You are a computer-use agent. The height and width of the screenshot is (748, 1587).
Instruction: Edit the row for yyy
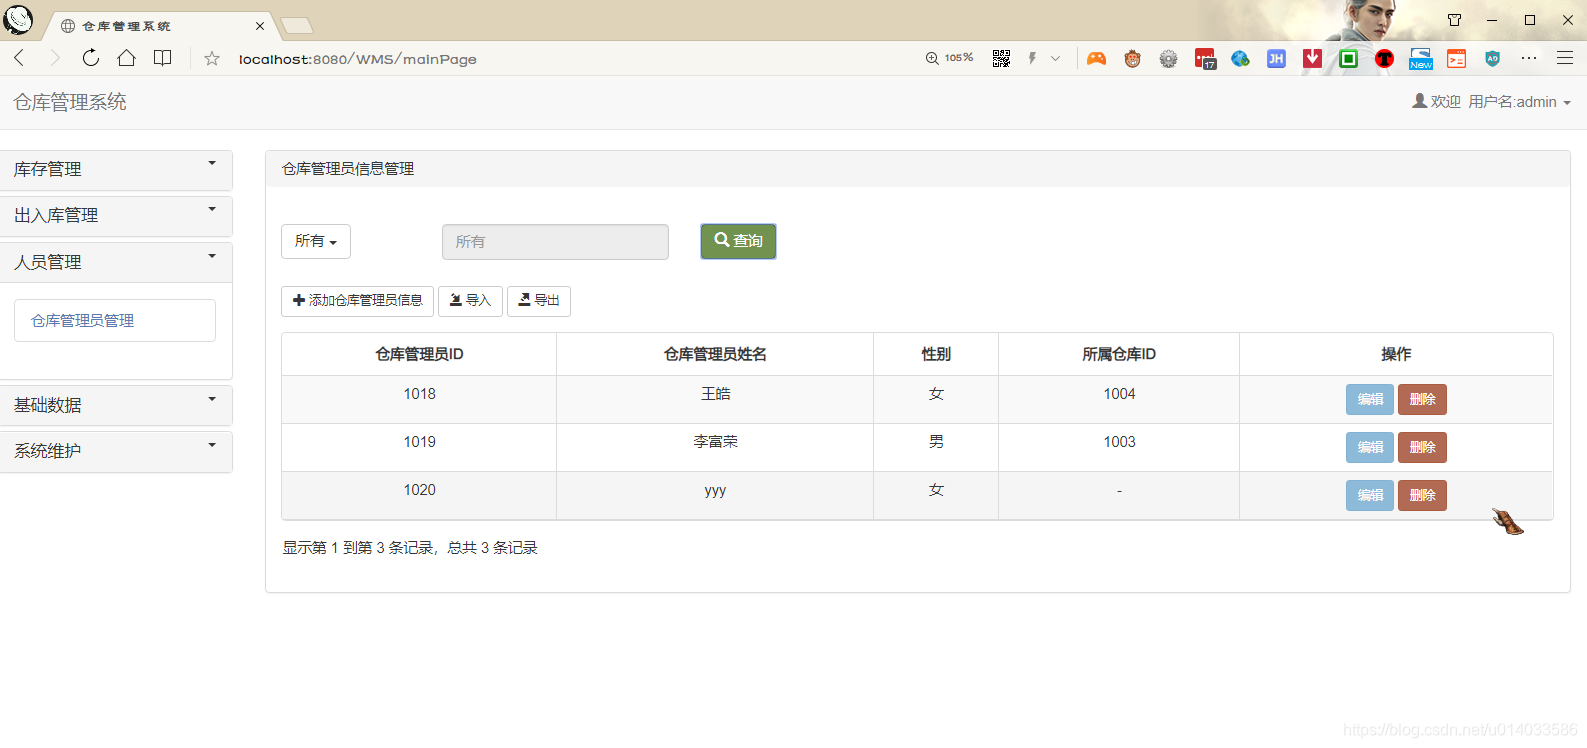[x=1369, y=495]
